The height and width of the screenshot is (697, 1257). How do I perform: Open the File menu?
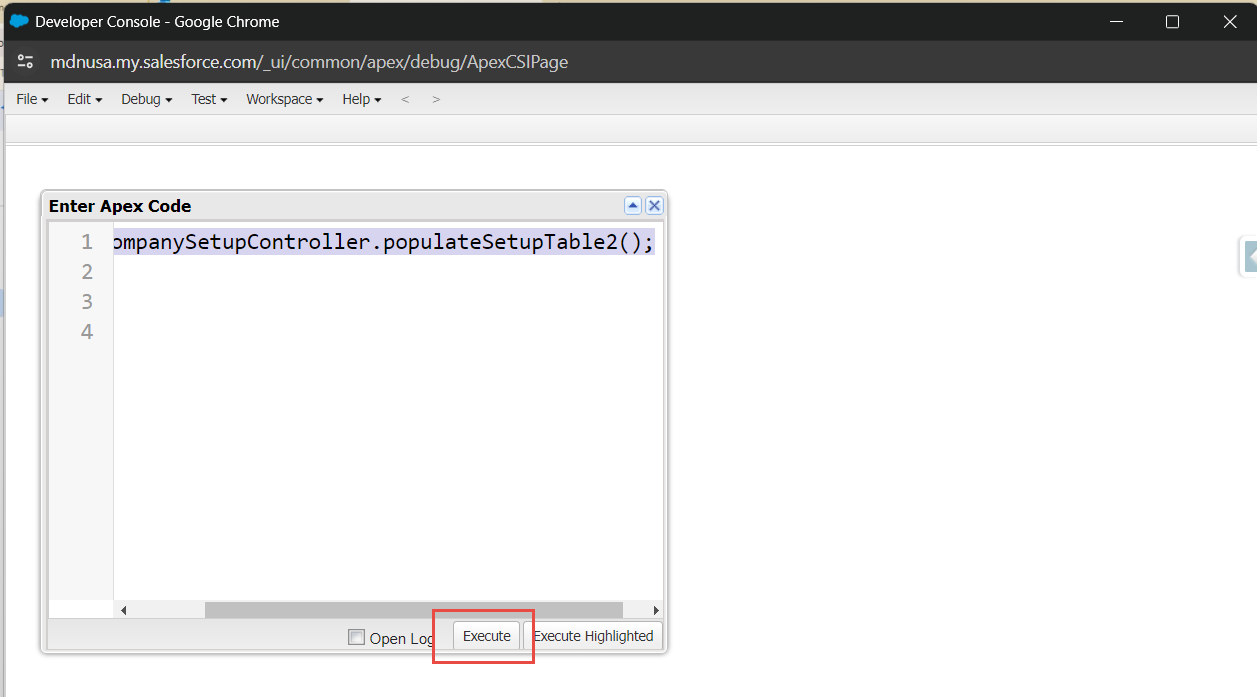point(32,99)
